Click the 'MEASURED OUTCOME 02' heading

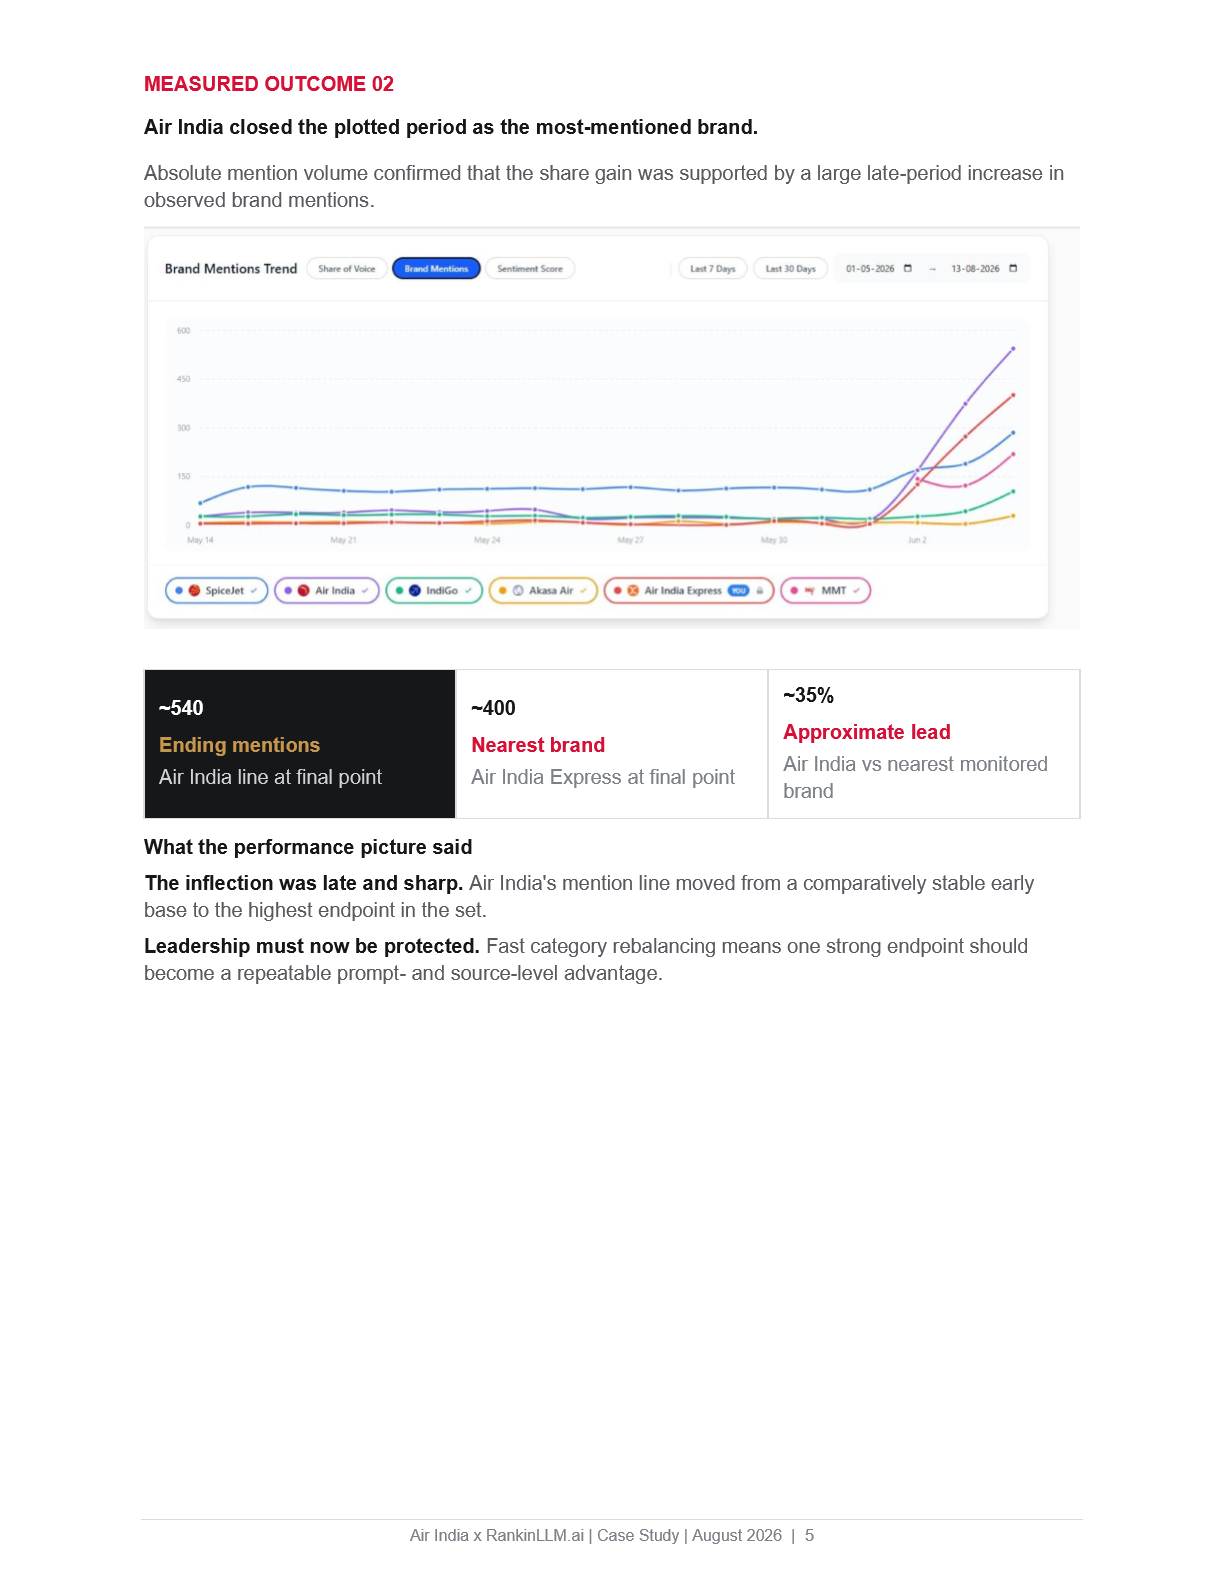269,84
